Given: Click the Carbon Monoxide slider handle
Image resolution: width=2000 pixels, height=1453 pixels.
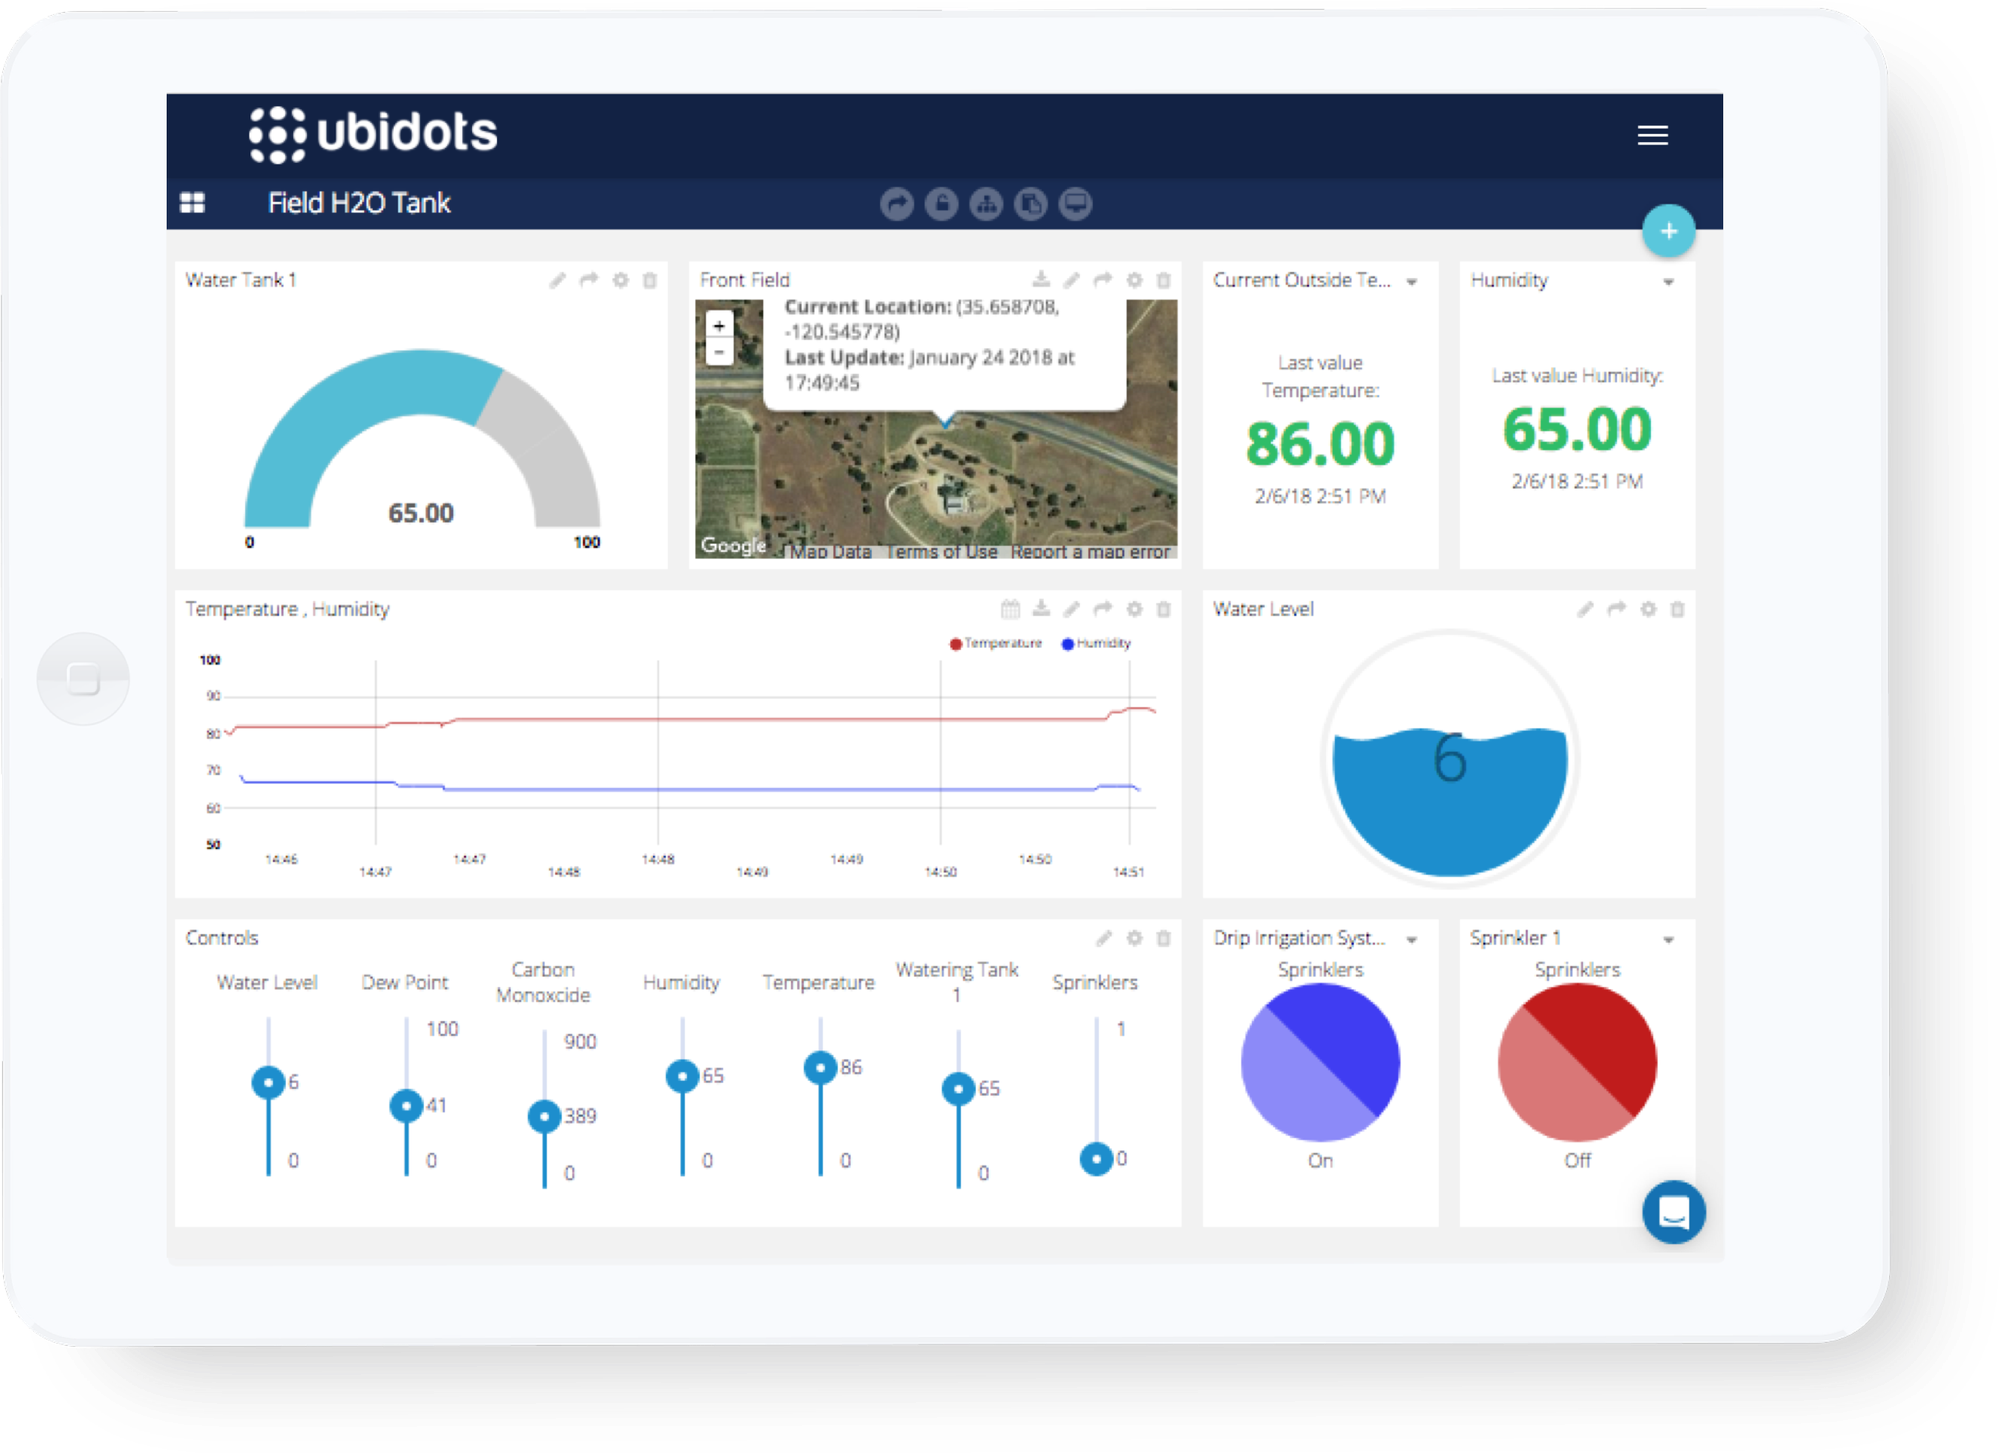Looking at the screenshot, I should [x=544, y=1116].
